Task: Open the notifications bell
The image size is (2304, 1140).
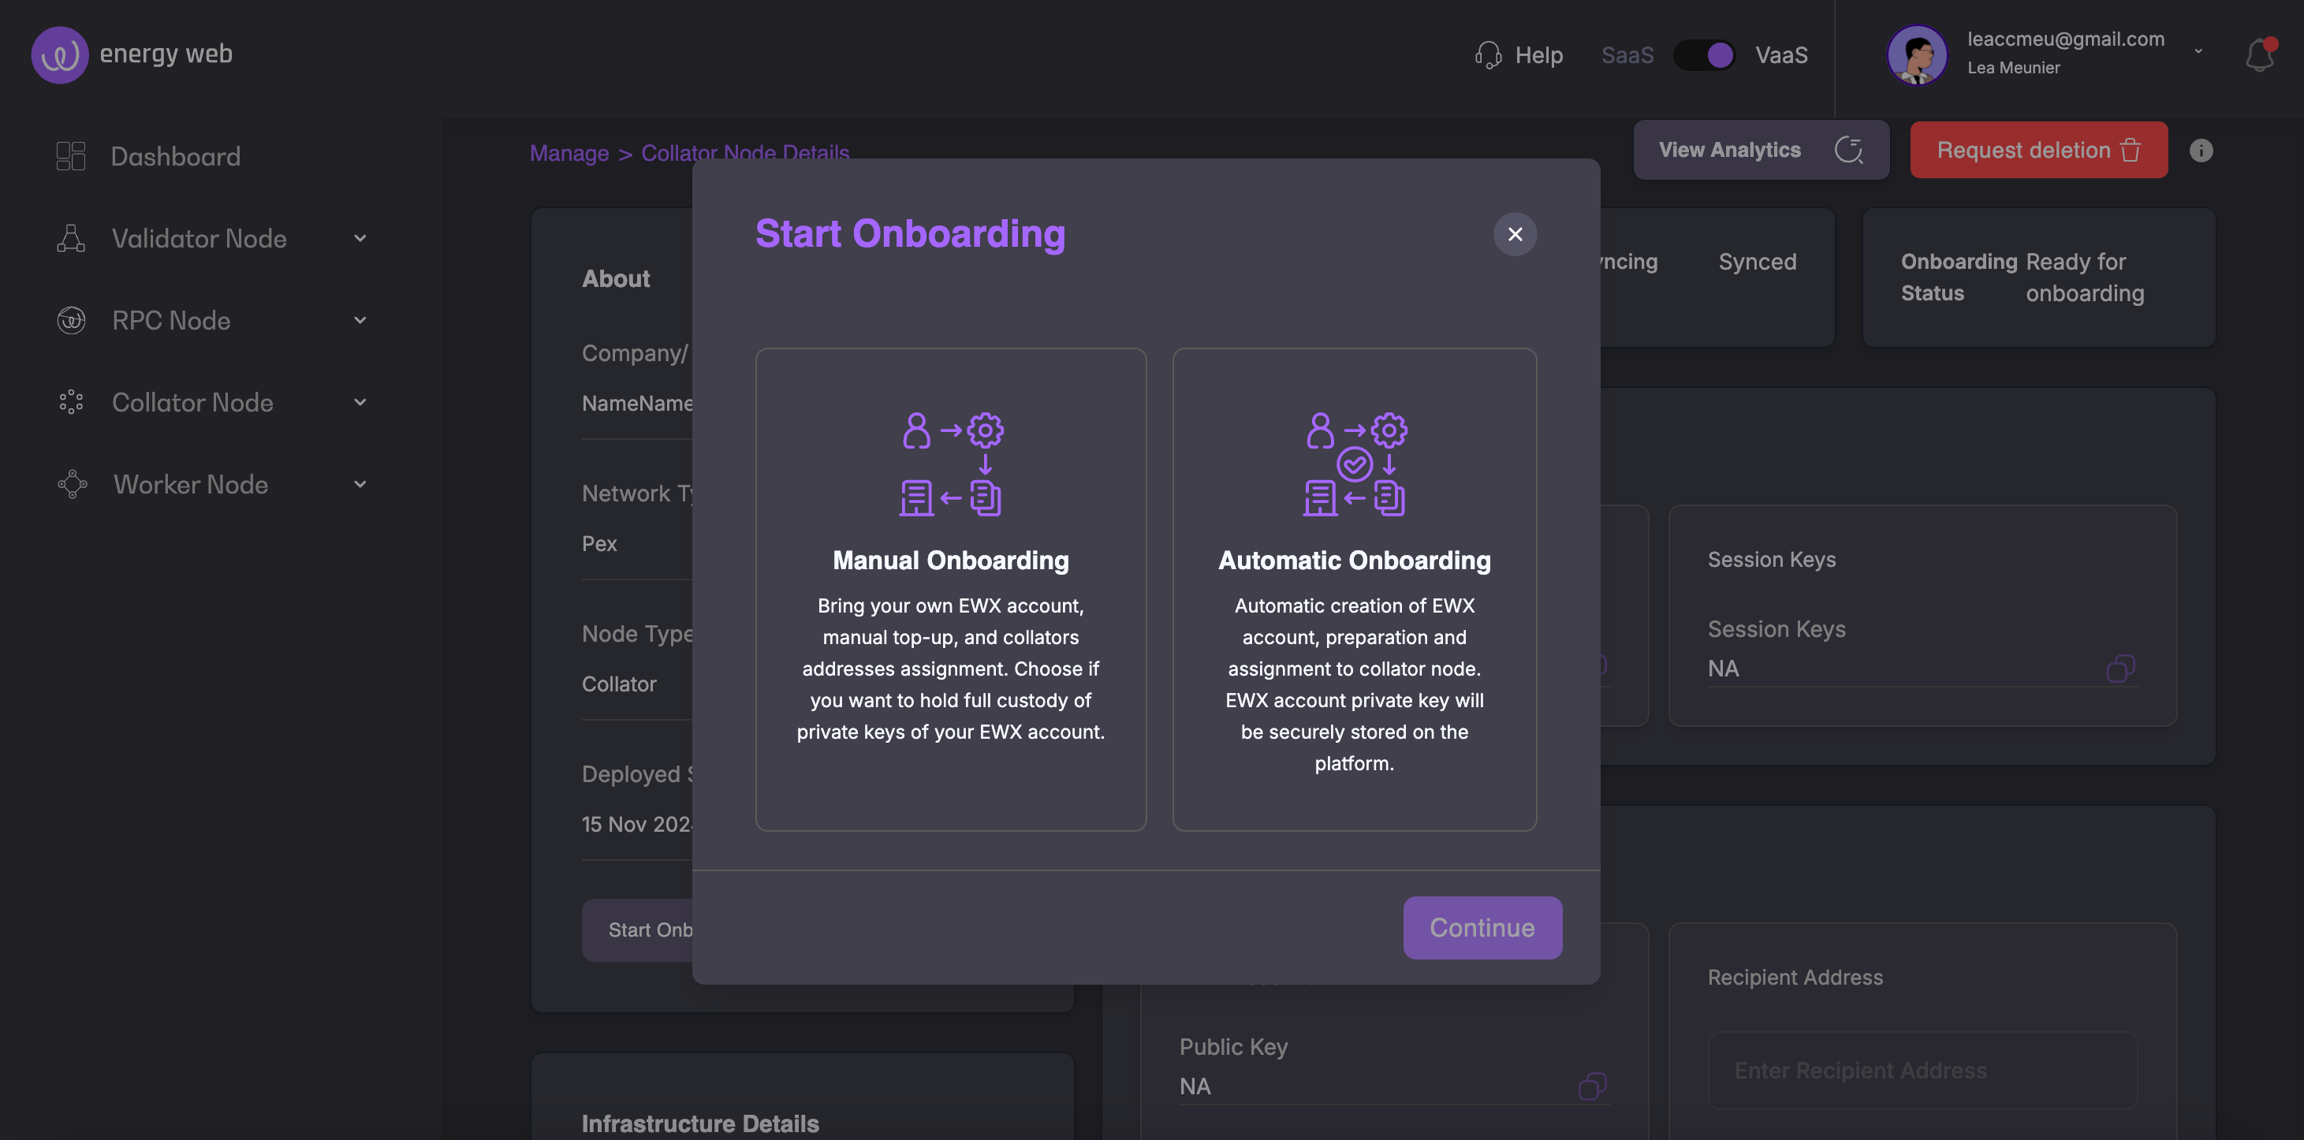Action: click(x=2259, y=54)
